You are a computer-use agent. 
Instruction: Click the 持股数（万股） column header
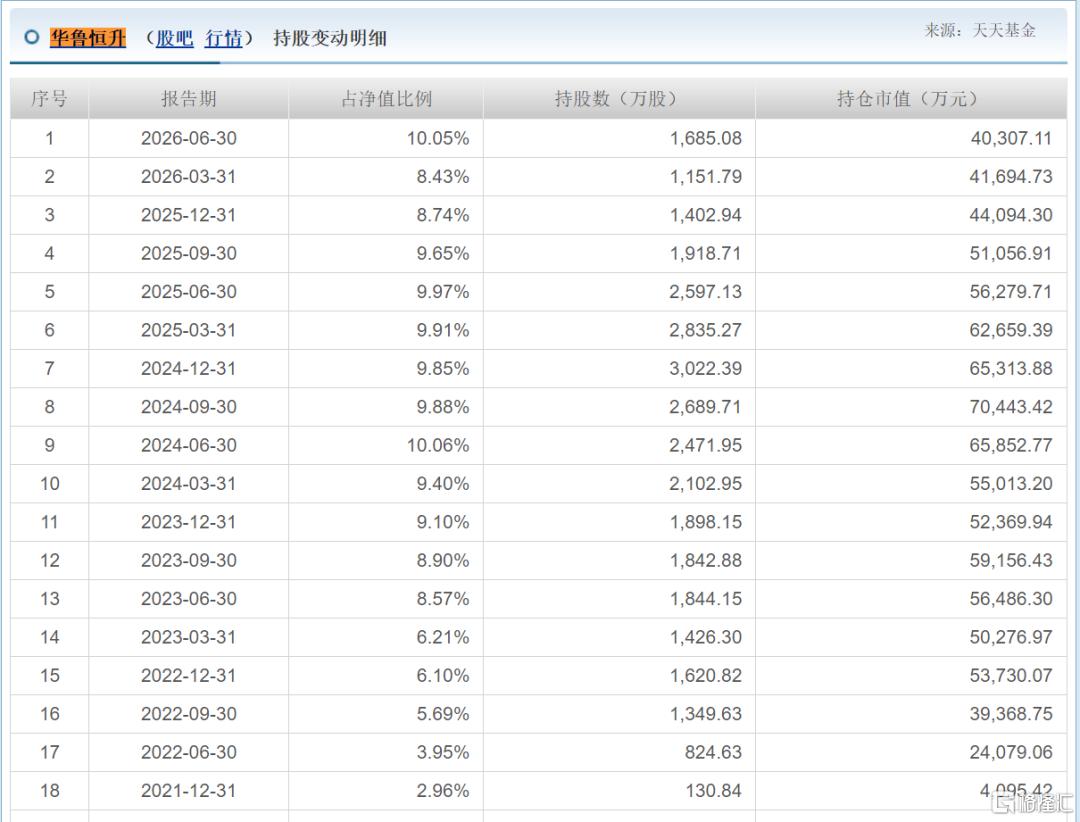pyautogui.click(x=619, y=99)
